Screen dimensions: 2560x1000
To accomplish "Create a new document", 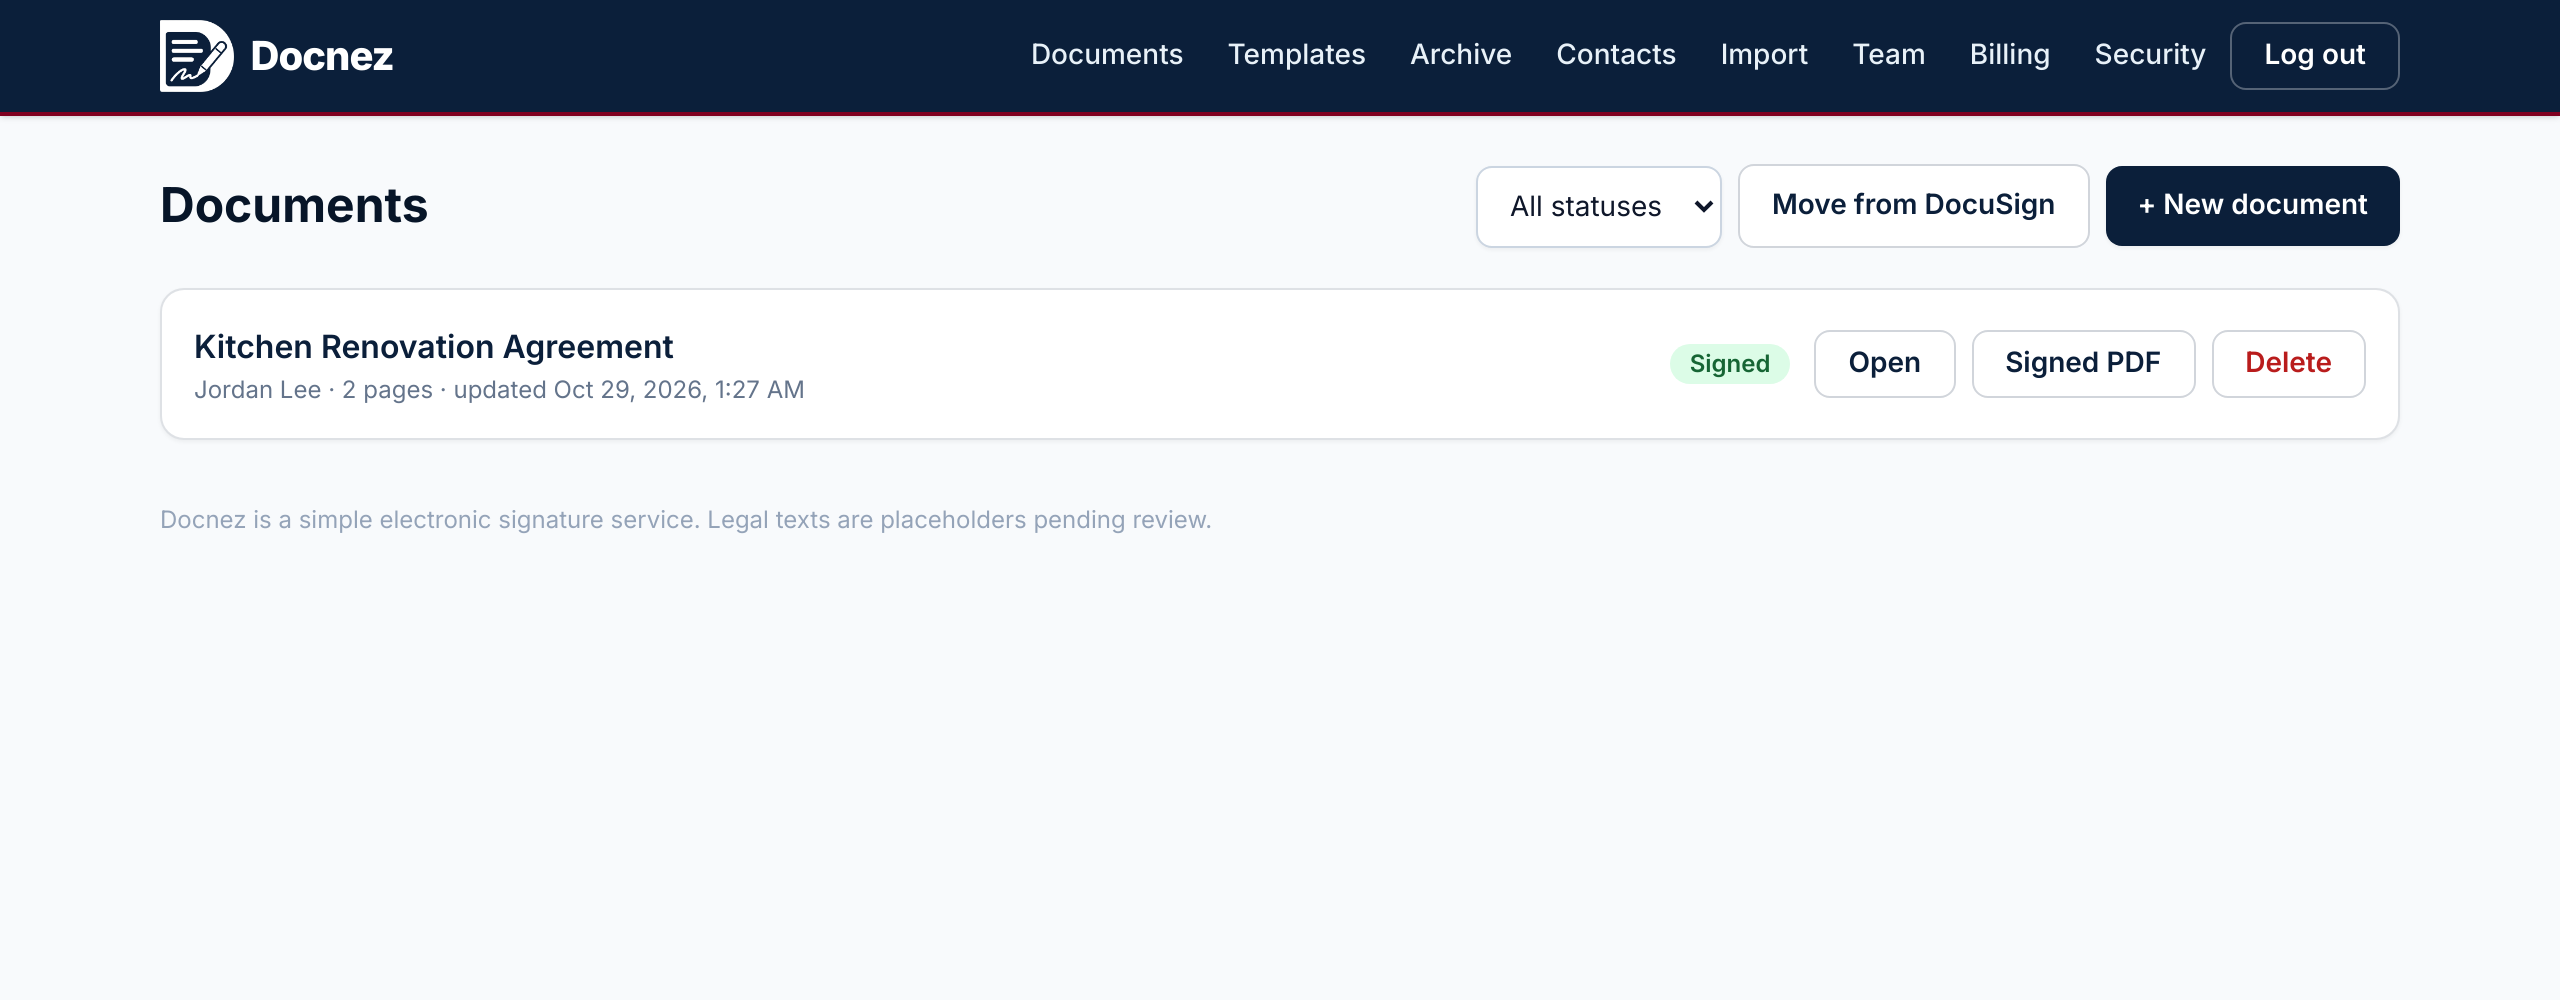I will pos(2252,206).
